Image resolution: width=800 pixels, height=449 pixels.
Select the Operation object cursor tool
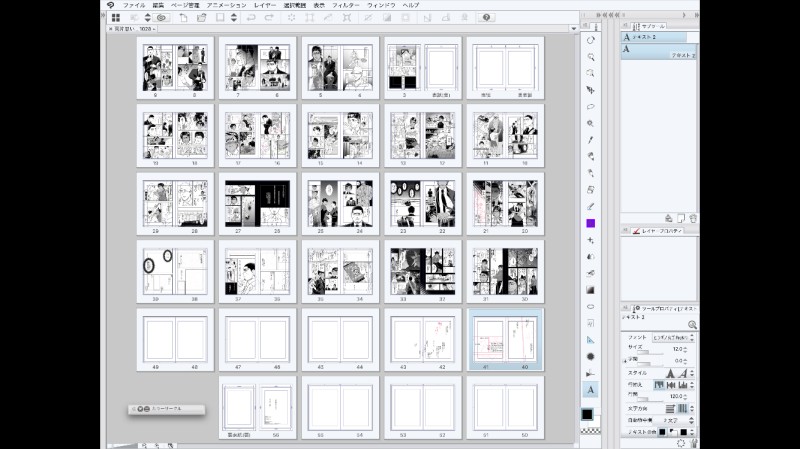[590, 90]
